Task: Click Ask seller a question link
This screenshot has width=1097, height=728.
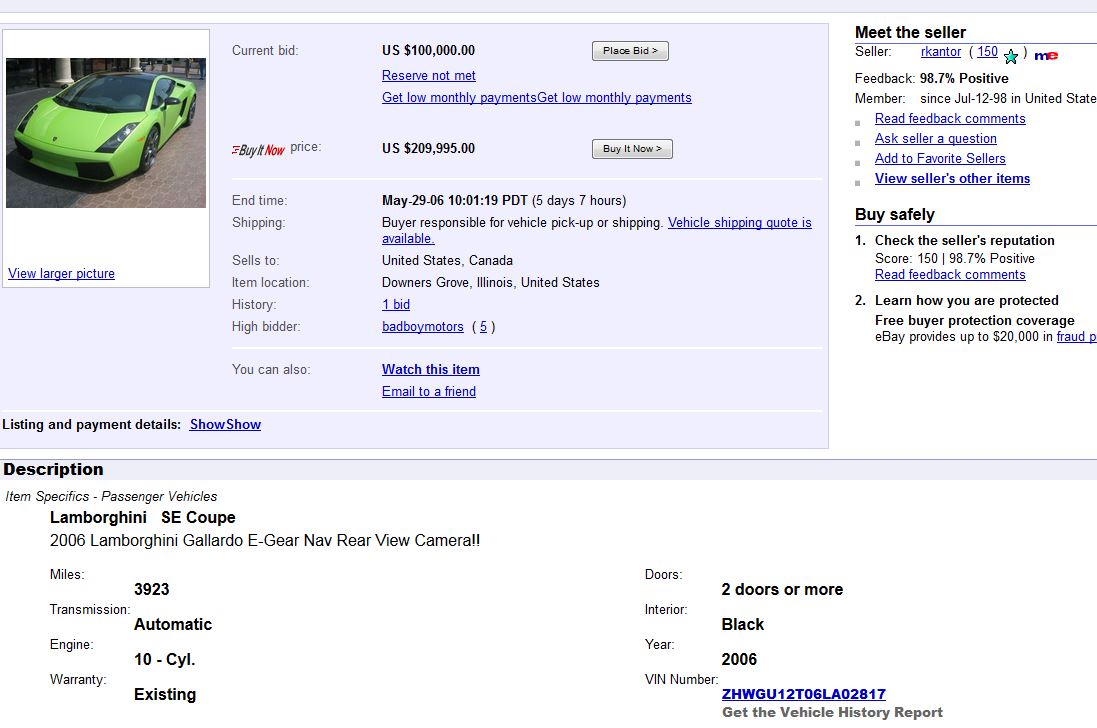Action: tap(935, 138)
